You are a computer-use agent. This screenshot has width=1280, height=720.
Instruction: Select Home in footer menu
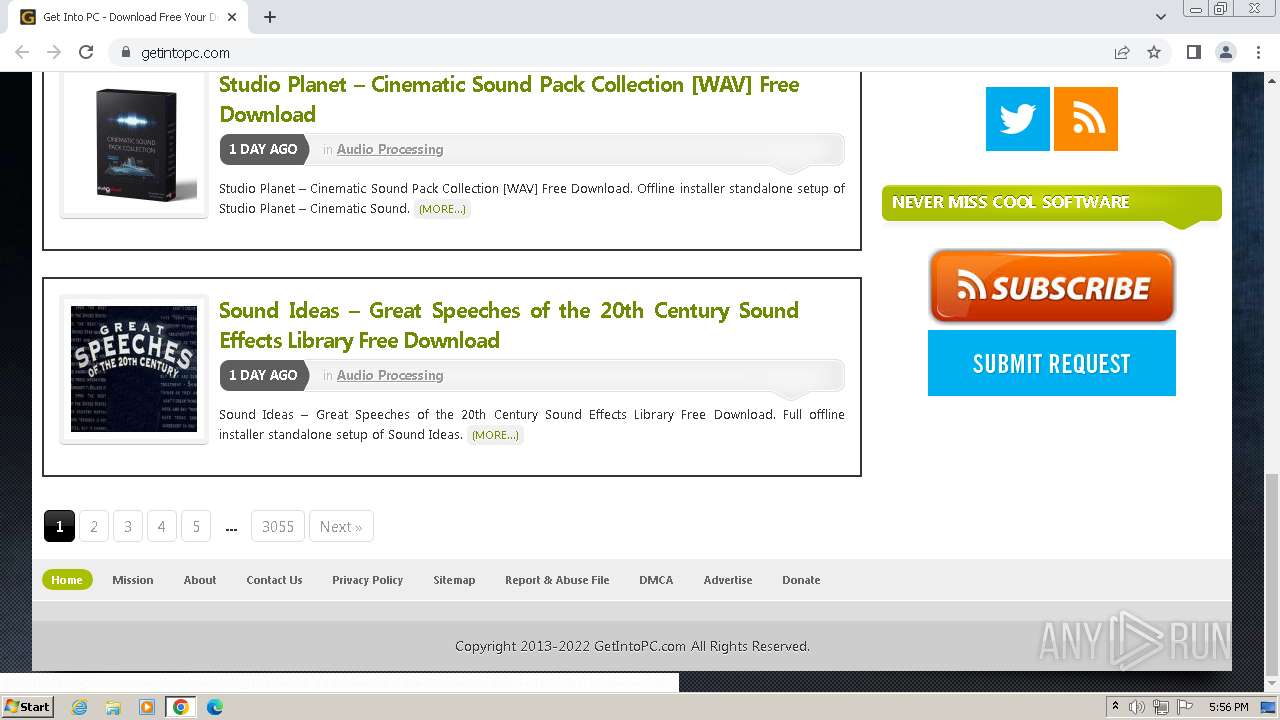point(67,580)
